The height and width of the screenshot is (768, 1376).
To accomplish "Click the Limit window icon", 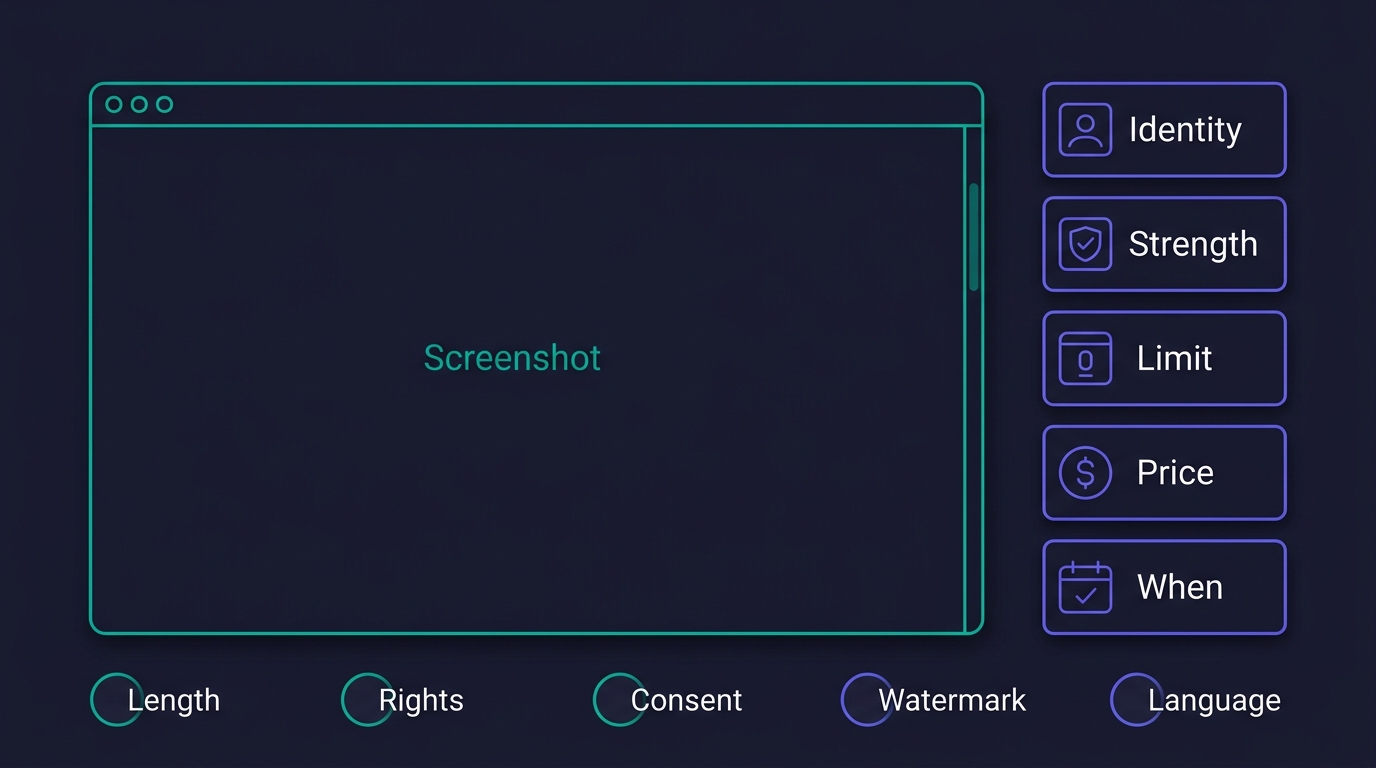I will click(x=1085, y=358).
